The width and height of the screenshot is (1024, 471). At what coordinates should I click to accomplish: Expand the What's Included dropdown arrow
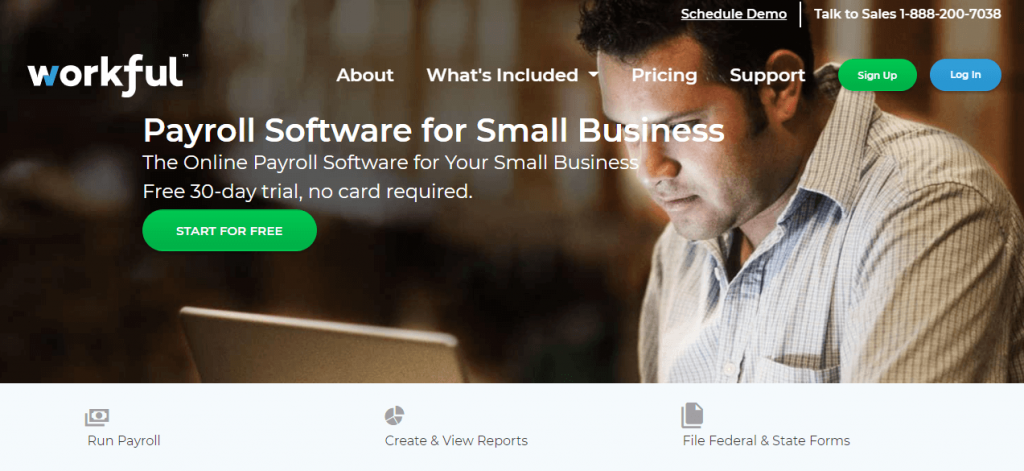click(x=593, y=75)
